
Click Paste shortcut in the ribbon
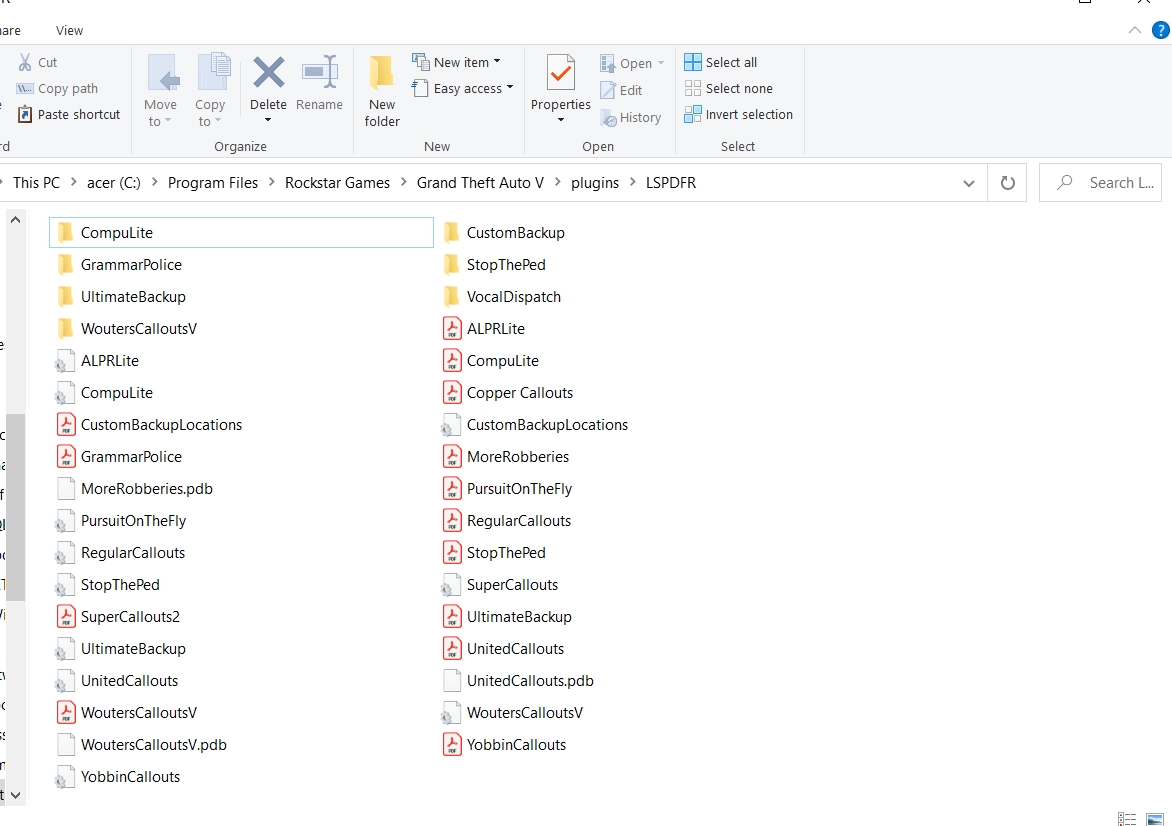point(69,114)
